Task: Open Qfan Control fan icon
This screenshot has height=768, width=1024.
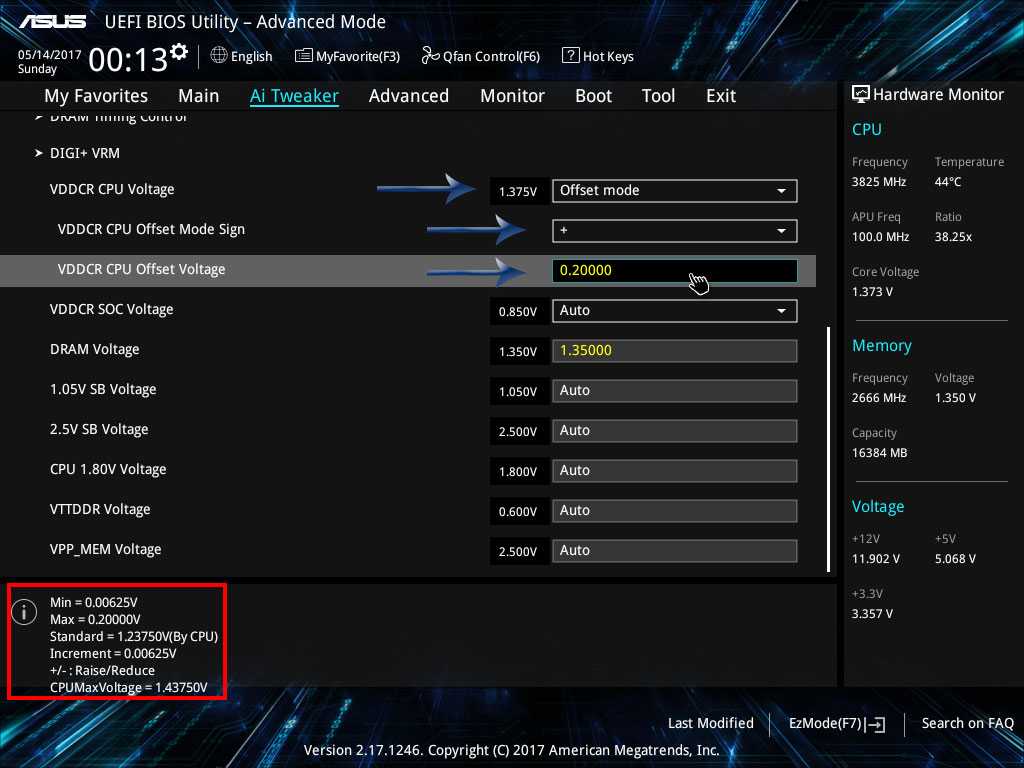Action: tap(430, 56)
